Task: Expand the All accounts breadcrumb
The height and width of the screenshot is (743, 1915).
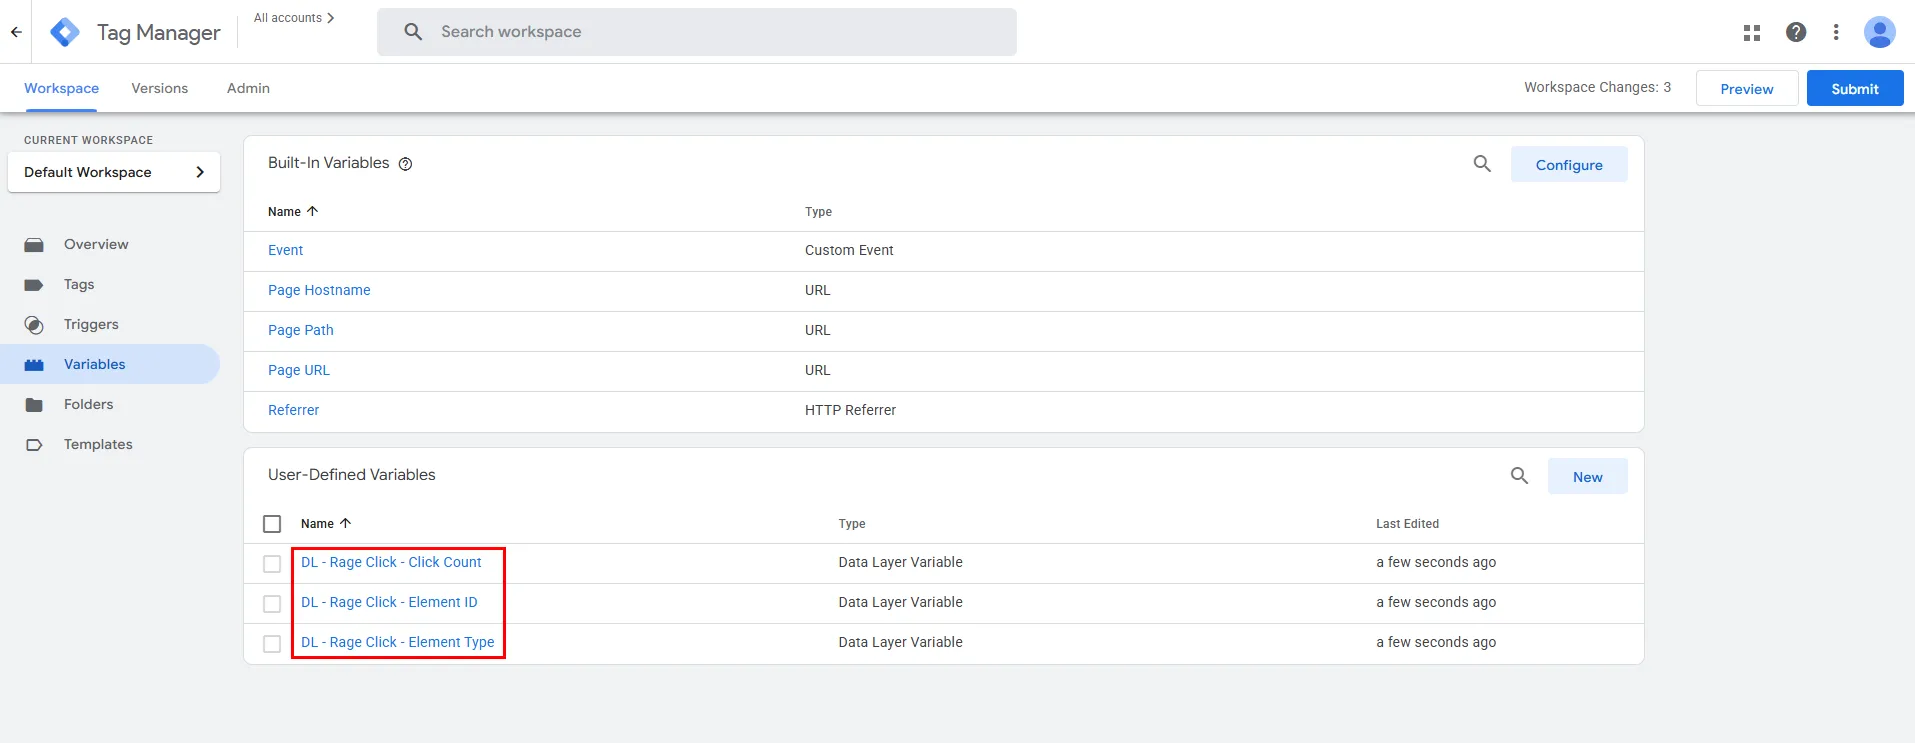Action: (x=294, y=18)
